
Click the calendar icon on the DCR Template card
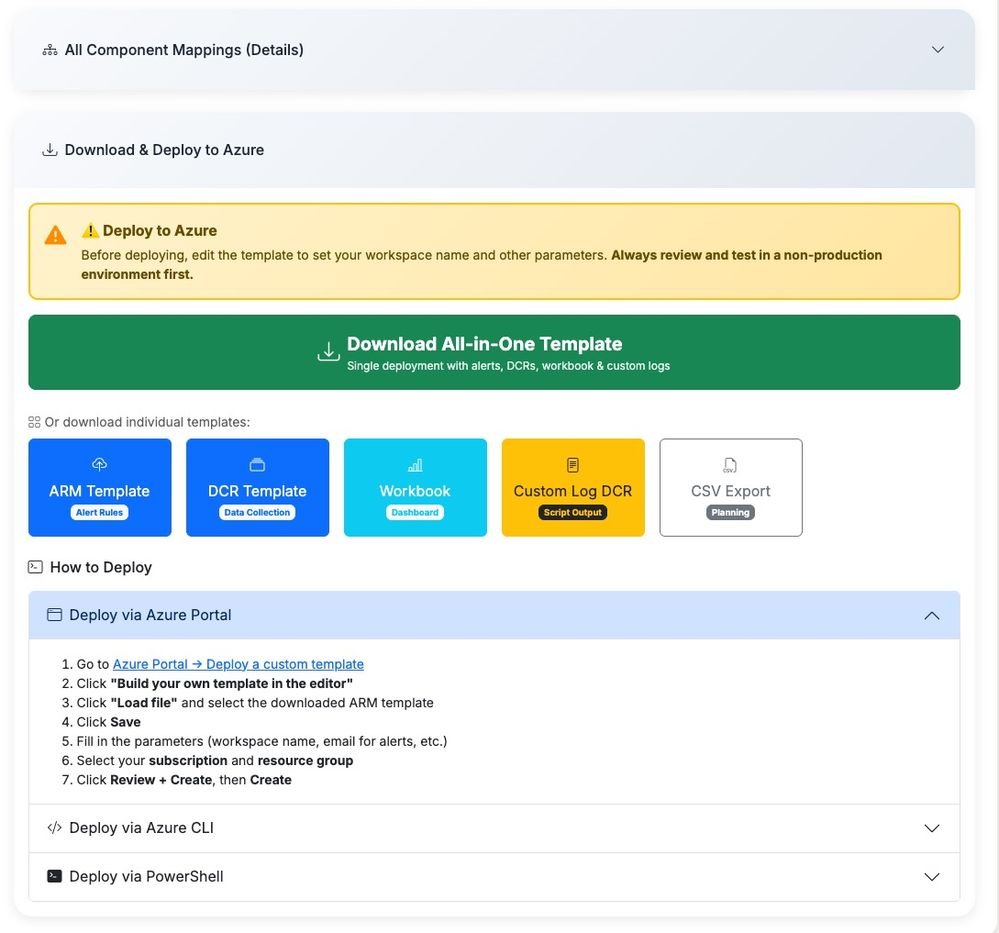coord(257,464)
